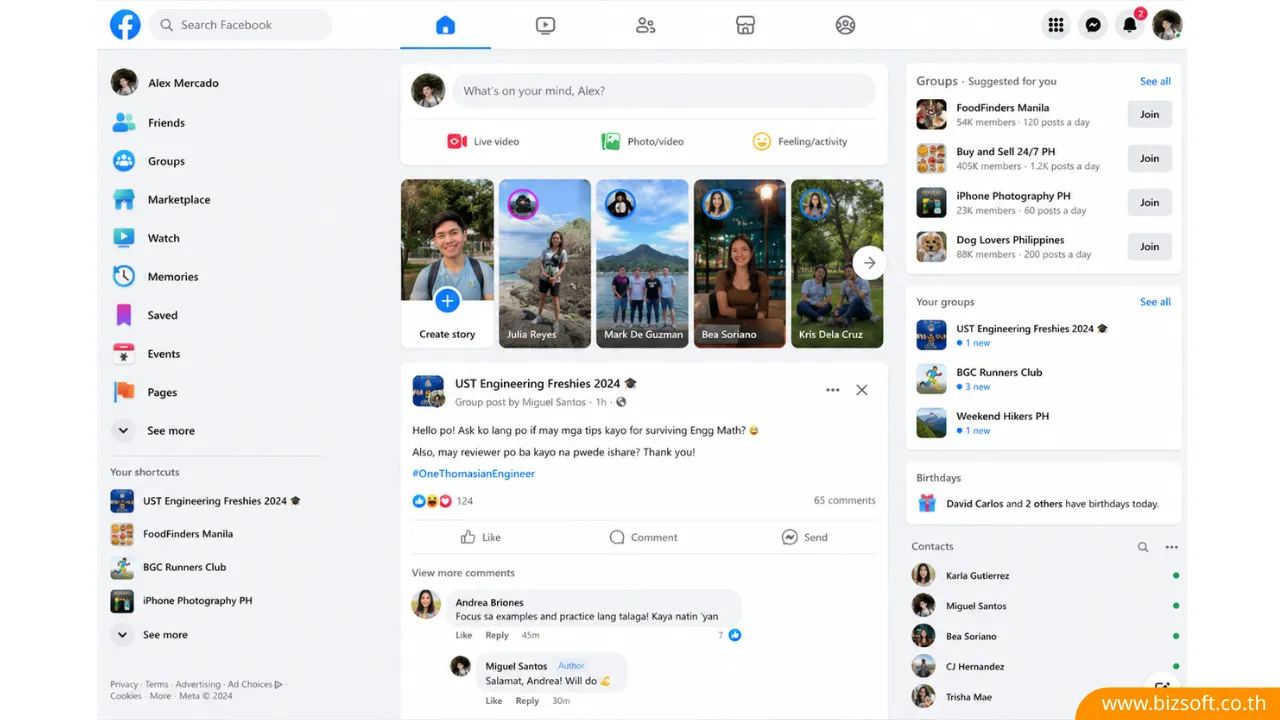Click See all for suggested groups
The width and height of the screenshot is (1280, 720).
pyautogui.click(x=1155, y=81)
